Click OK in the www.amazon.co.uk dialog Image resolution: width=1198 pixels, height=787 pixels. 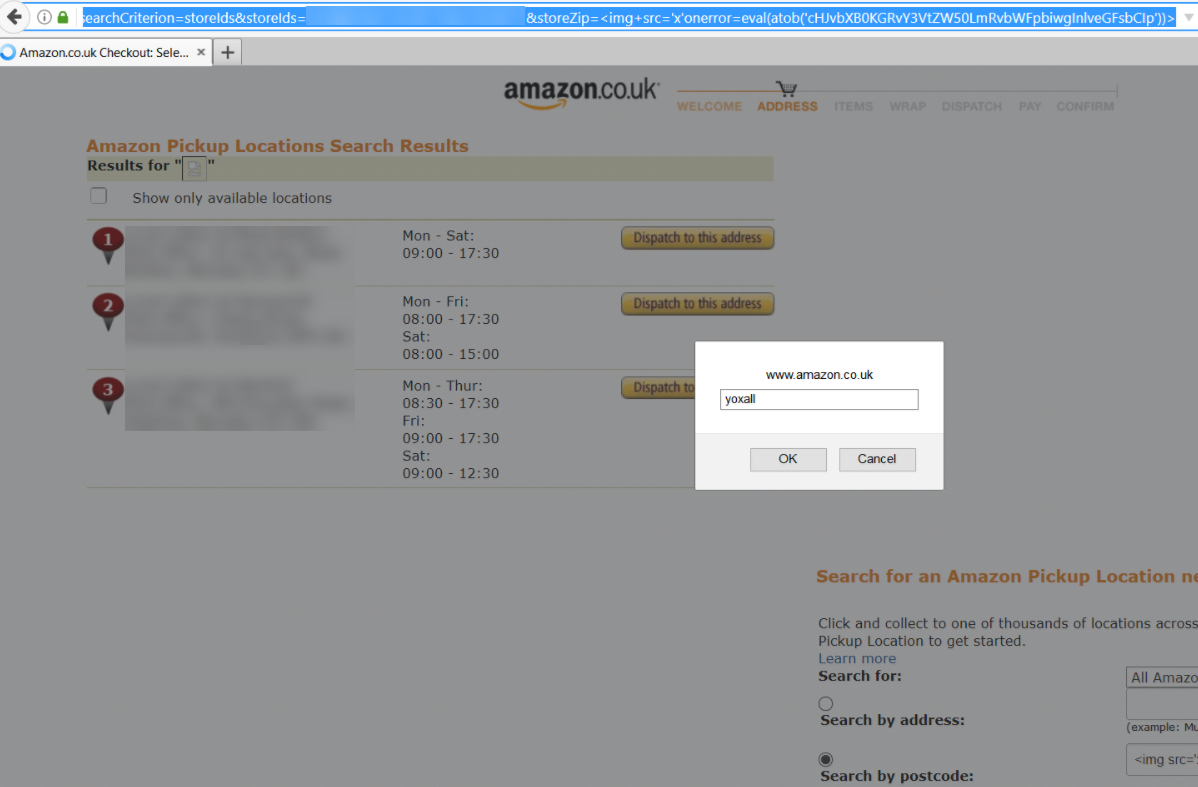[788, 458]
